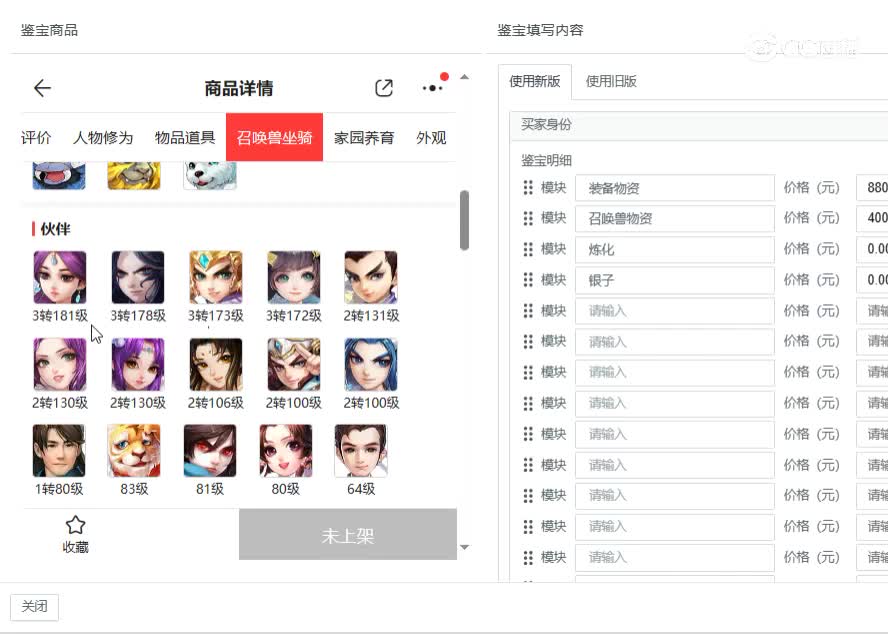Select the 召唤兽坐骑 tab
This screenshot has width=888, height=634.
point(275,137)
